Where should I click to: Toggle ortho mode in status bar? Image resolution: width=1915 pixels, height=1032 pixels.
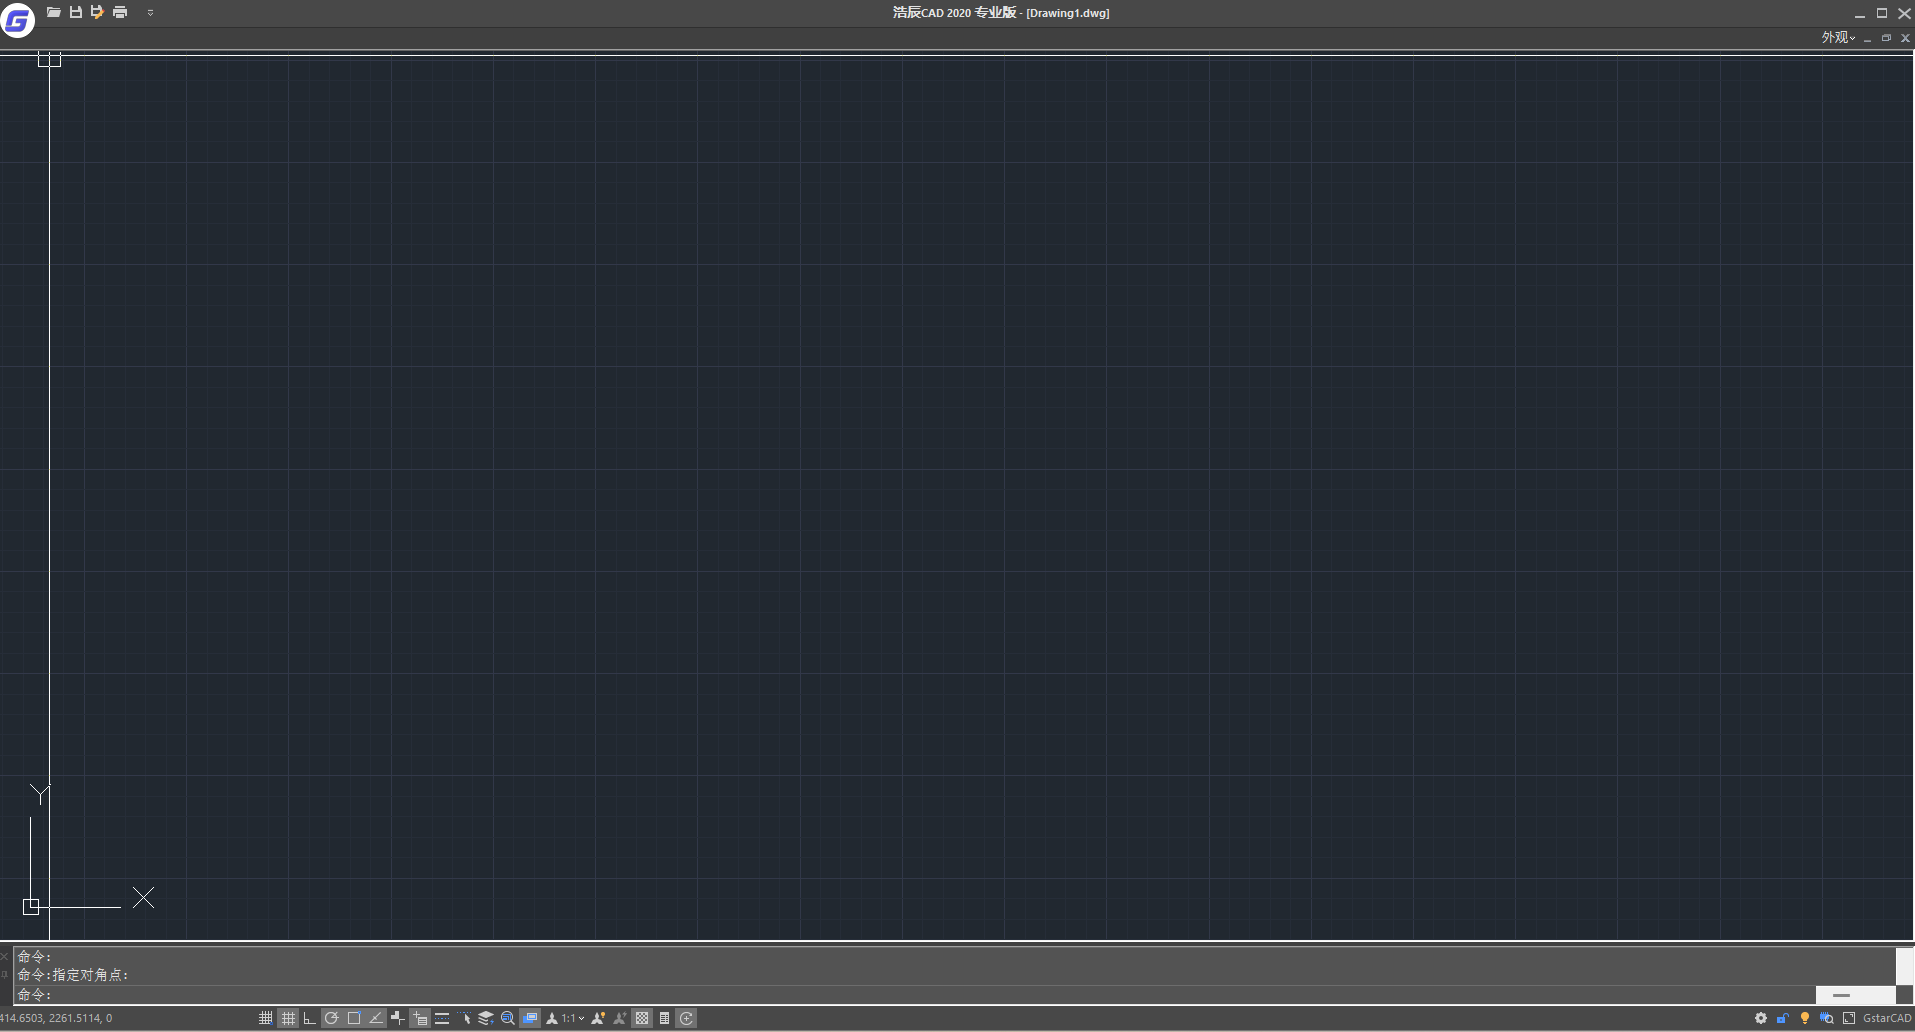tap(310, 1018)
